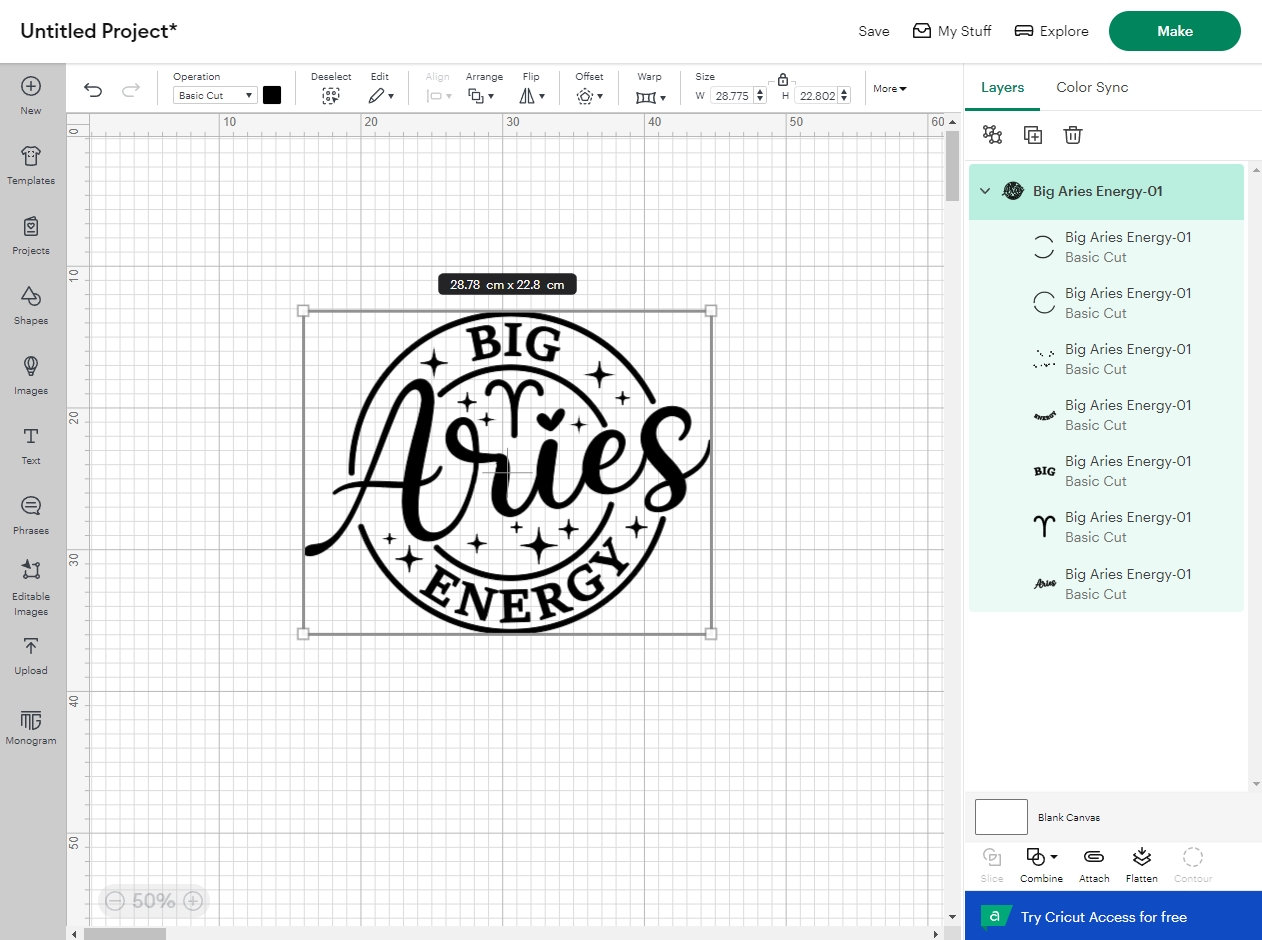
Task: Open the Text tool
Action: tap(30, 446)
